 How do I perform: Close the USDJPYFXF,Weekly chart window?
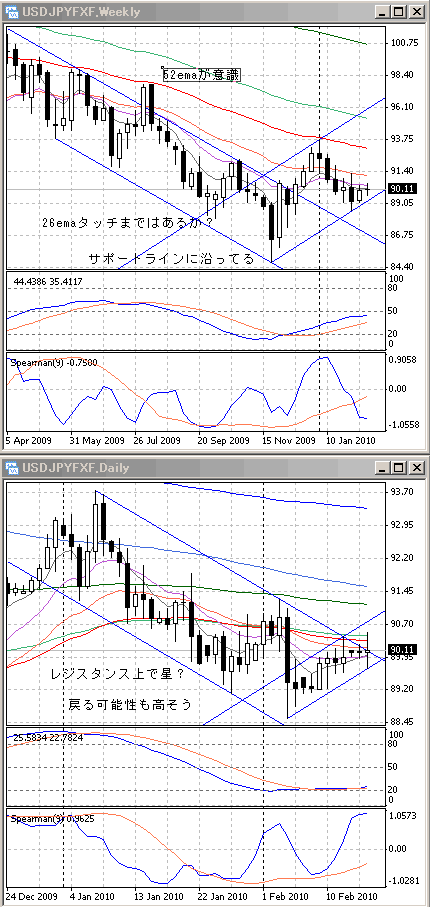pos(417,12)
